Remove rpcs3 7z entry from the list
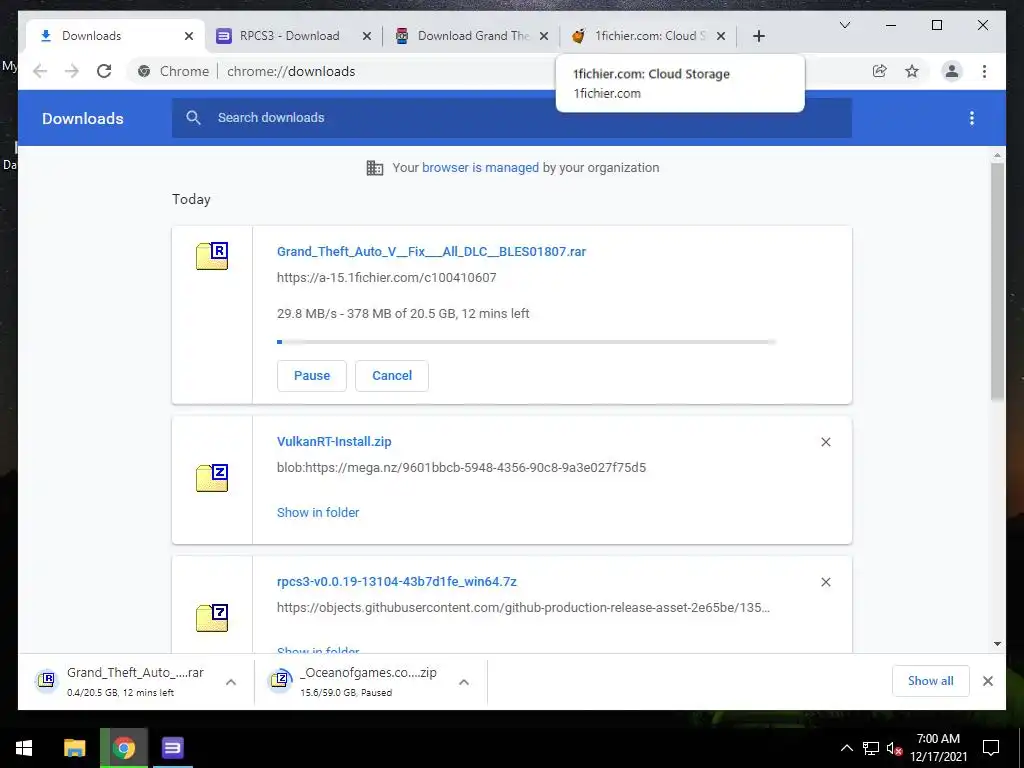Screen dimensions: 1024x768 [825, 582]
